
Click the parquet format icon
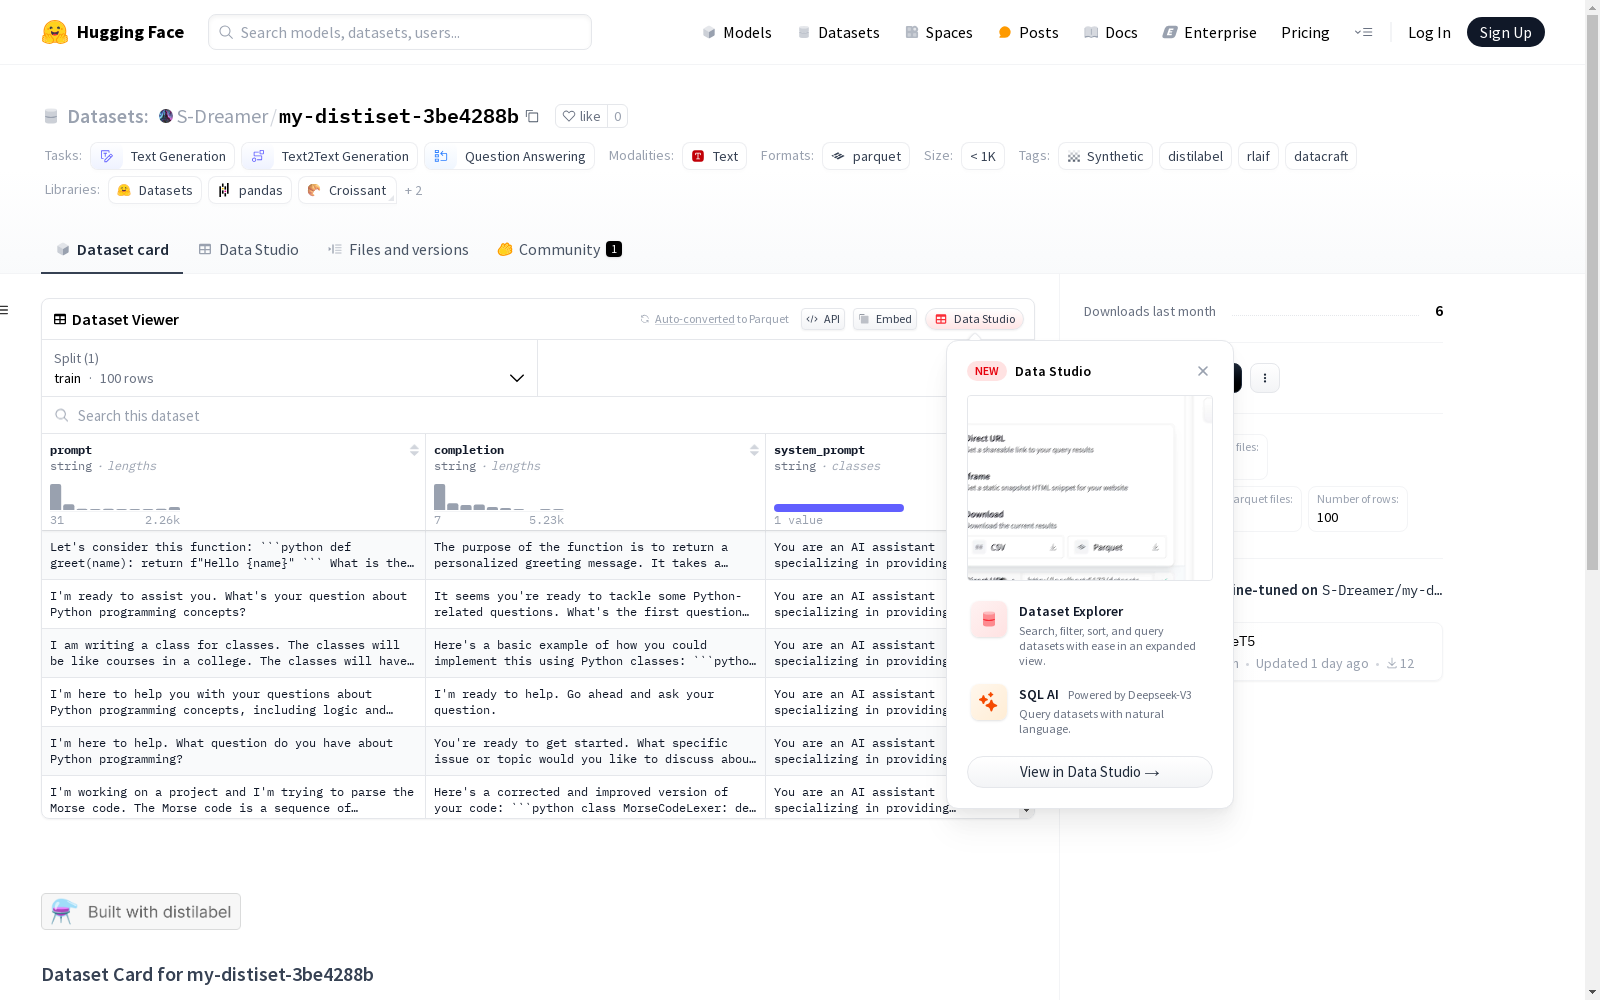[x=838, y=156]
